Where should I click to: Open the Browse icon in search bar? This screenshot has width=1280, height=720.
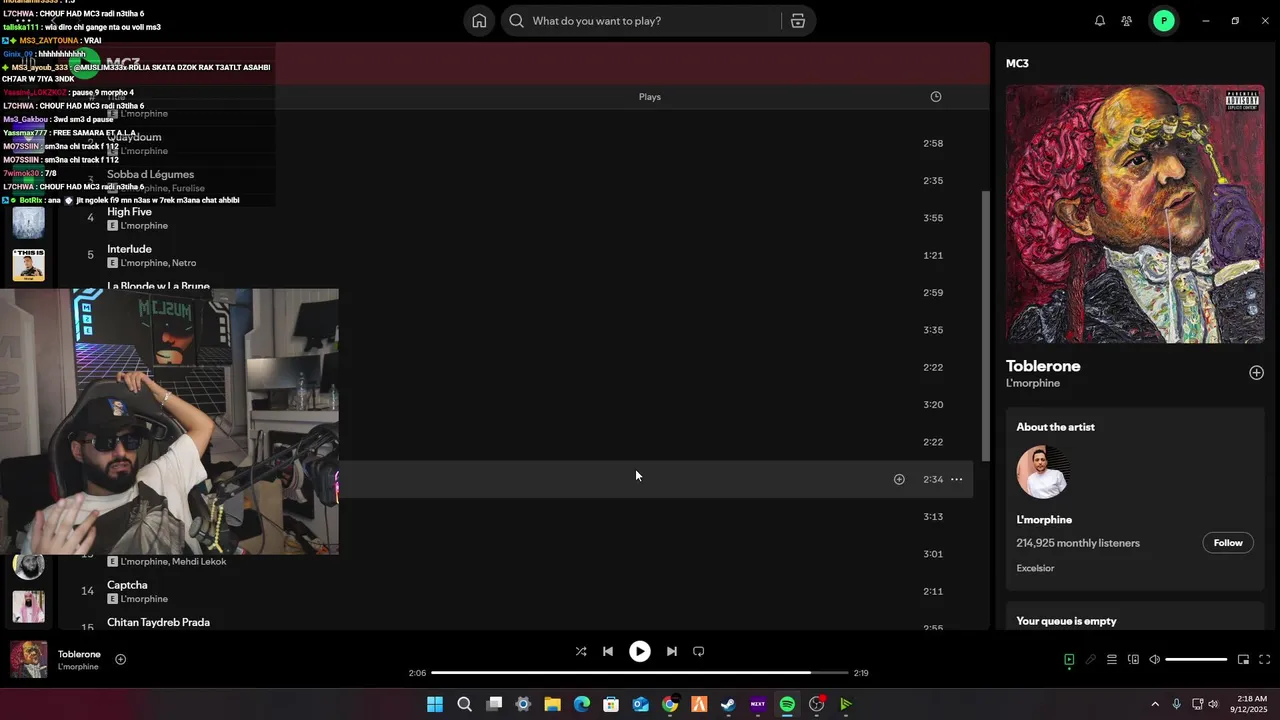798,21
